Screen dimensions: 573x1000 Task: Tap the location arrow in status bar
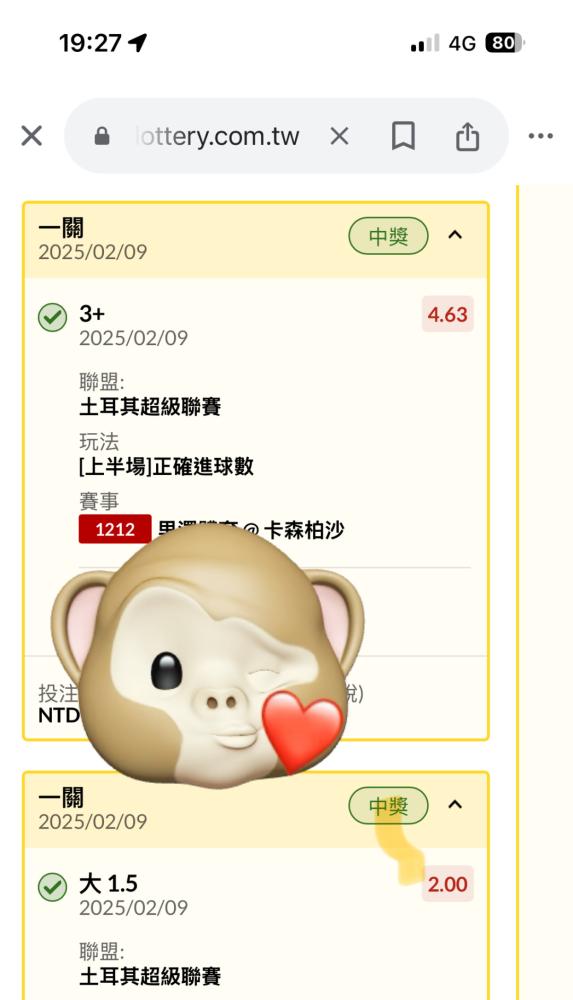[138, 43]
